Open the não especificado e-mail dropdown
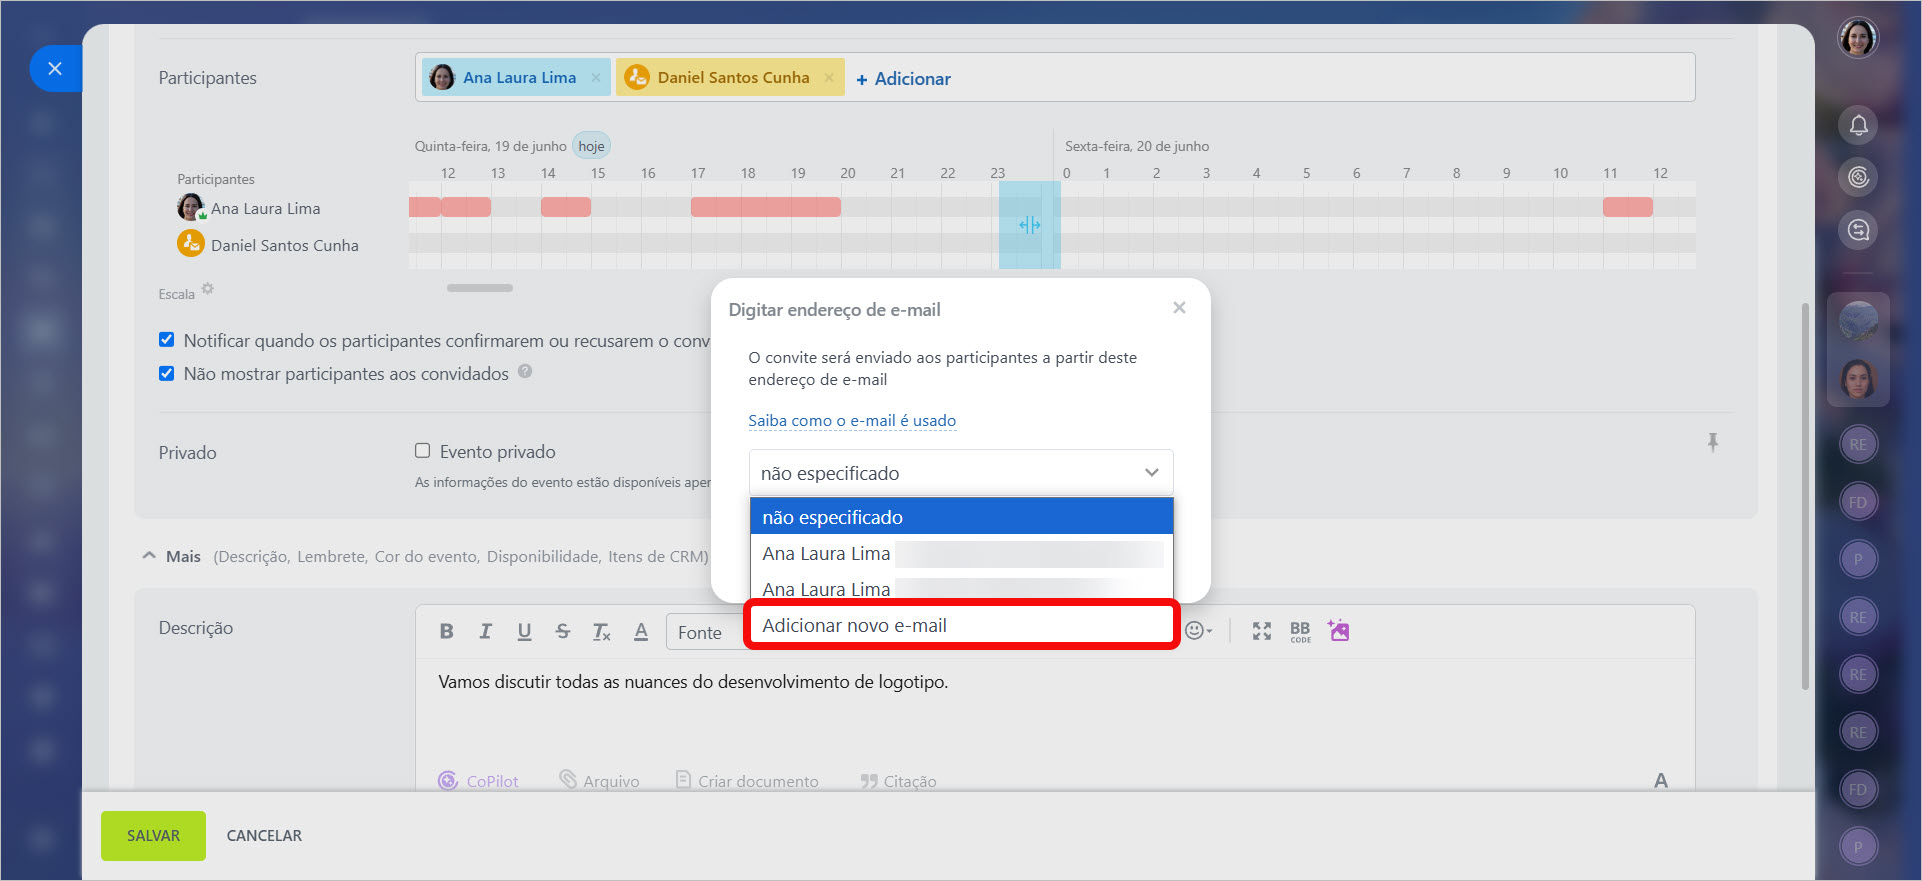Image resolution: width=1922 pixels, height=881 pixels. point(960,473)
